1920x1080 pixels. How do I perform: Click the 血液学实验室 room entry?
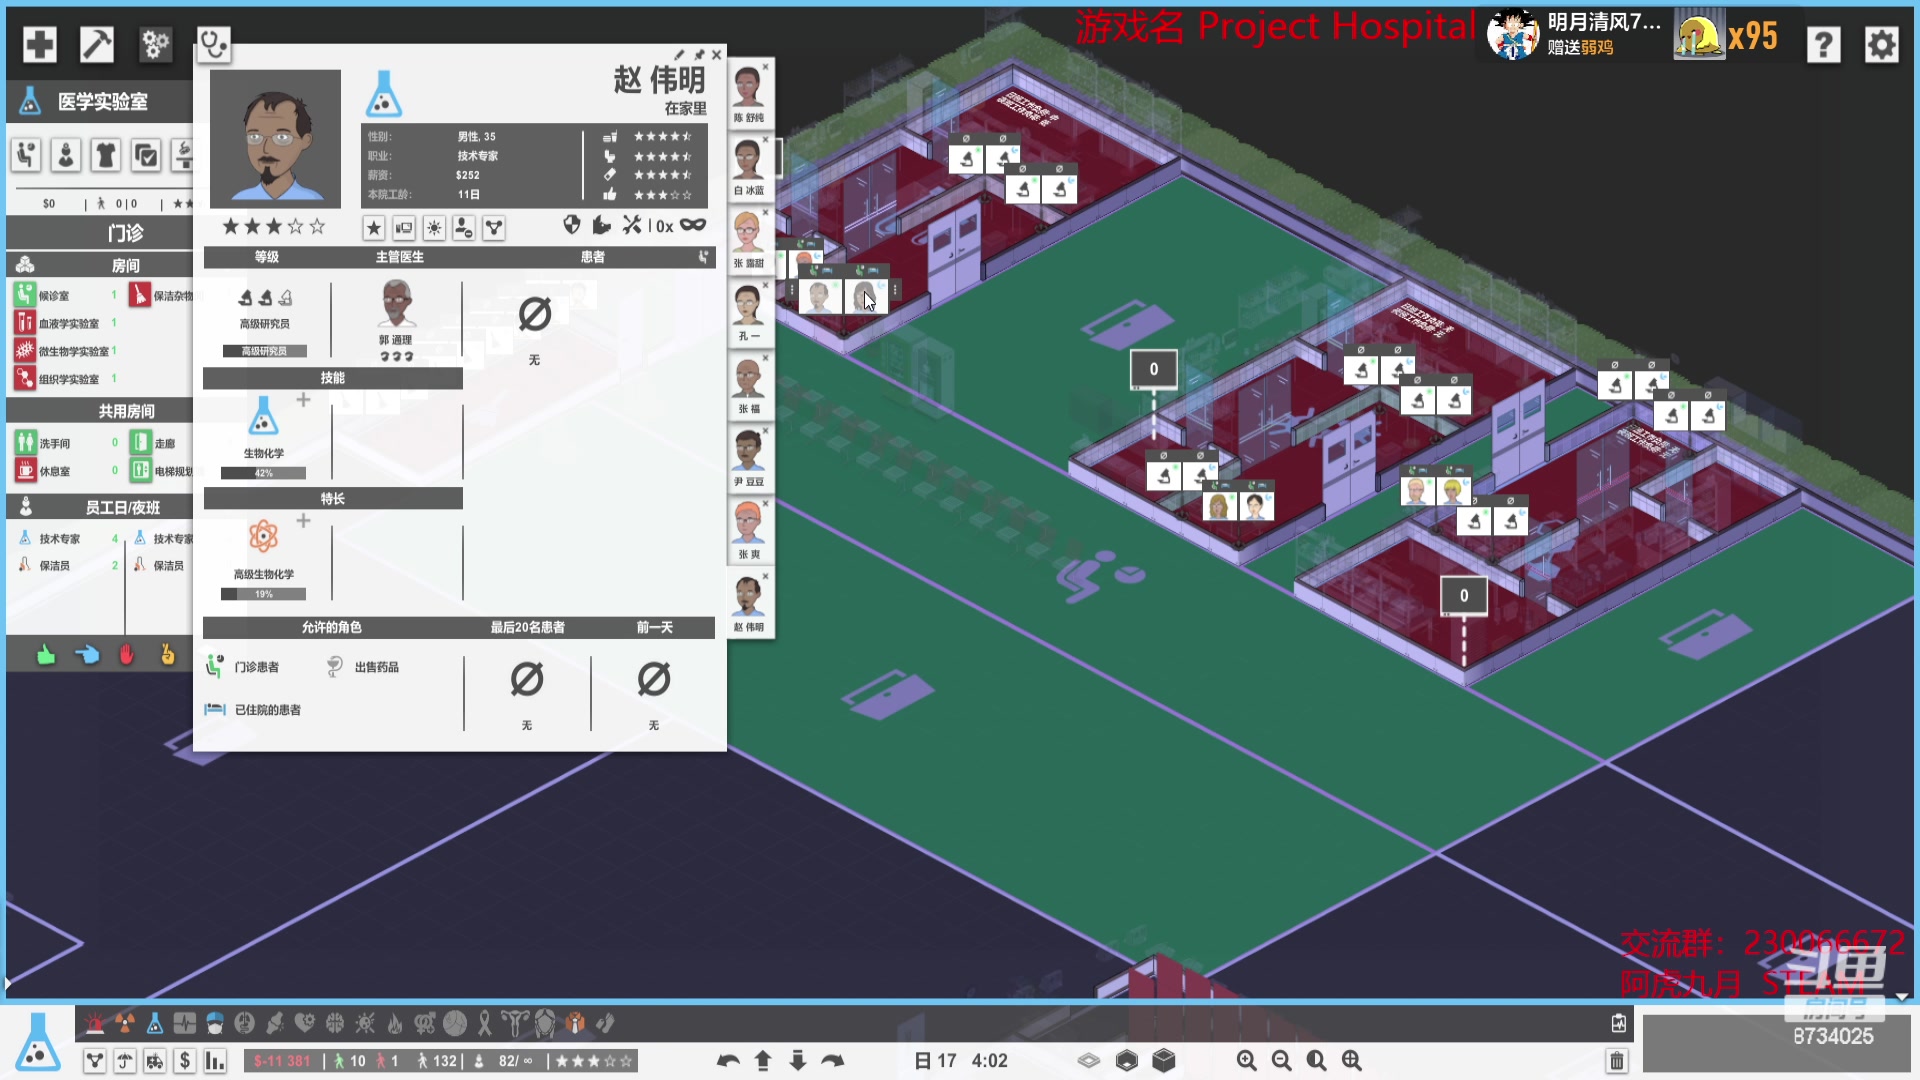(65, 323)
